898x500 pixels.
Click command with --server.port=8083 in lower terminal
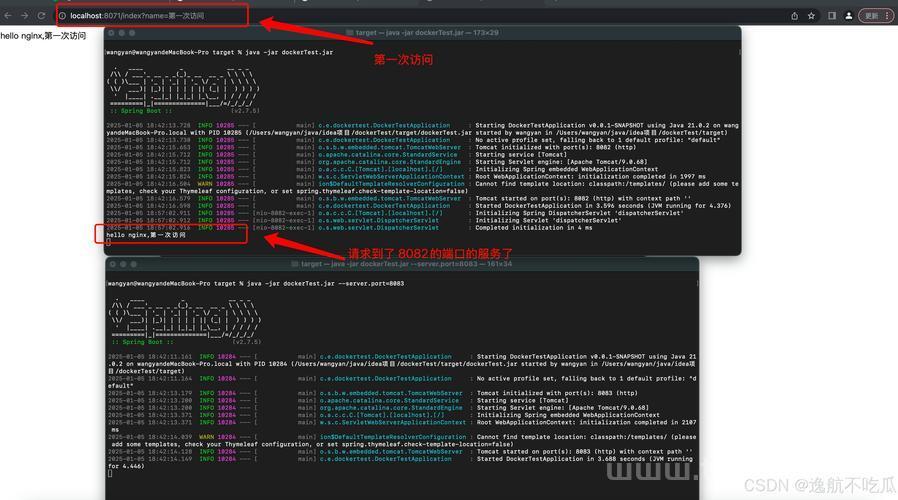click(325, 284)
